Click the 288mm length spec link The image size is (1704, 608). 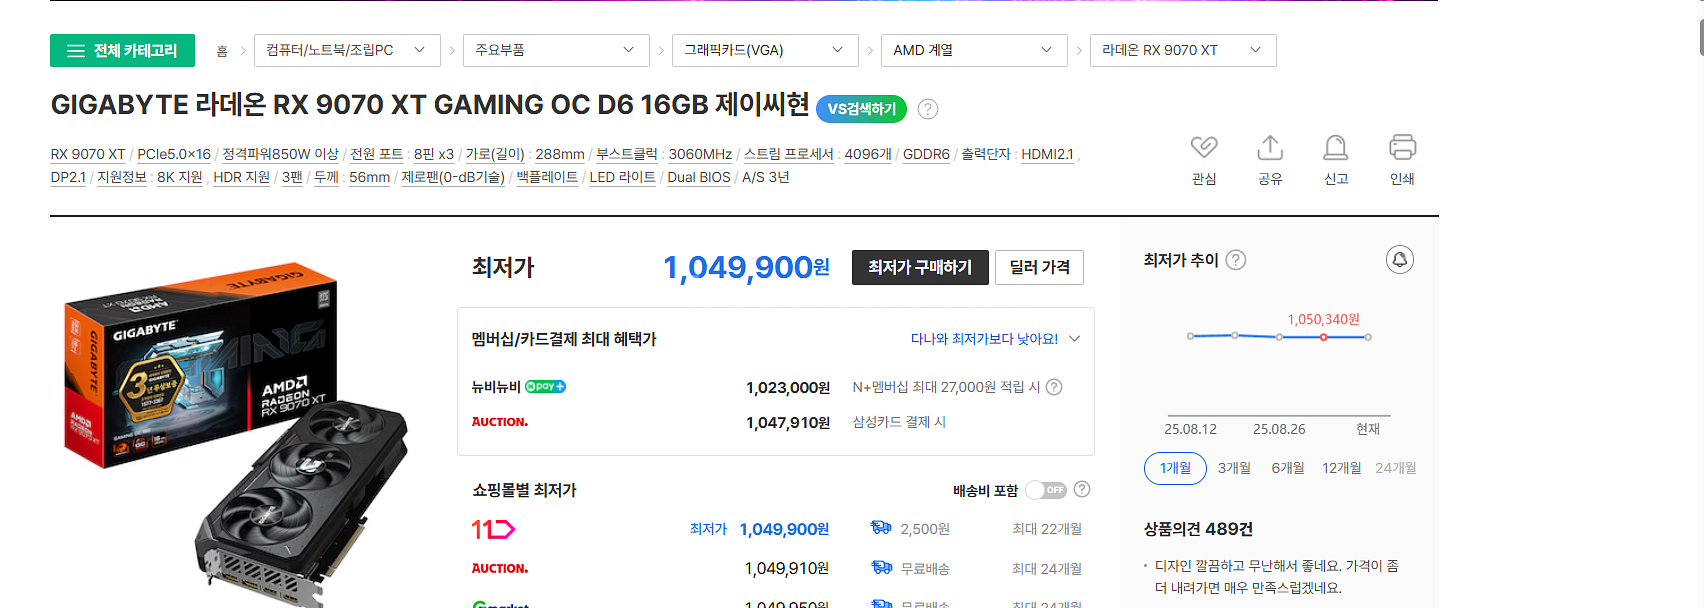[560, 154]
